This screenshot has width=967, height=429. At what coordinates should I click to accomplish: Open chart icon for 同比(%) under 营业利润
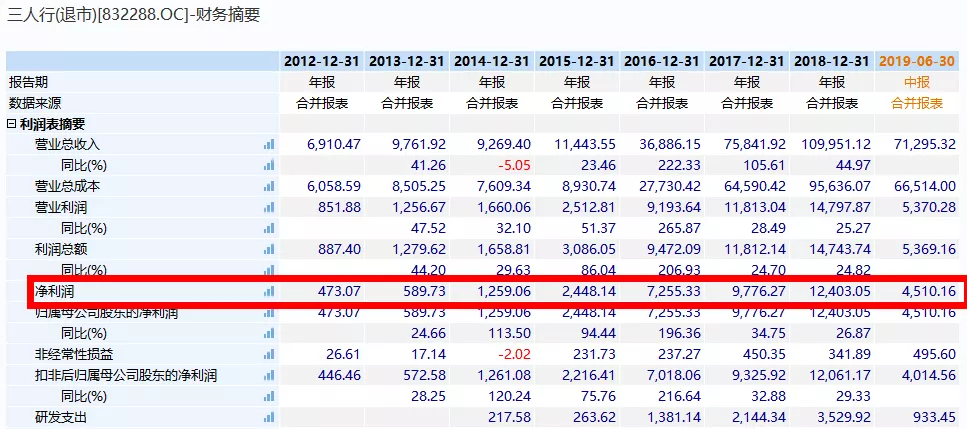pyautogui.click(x=269, y=229)
